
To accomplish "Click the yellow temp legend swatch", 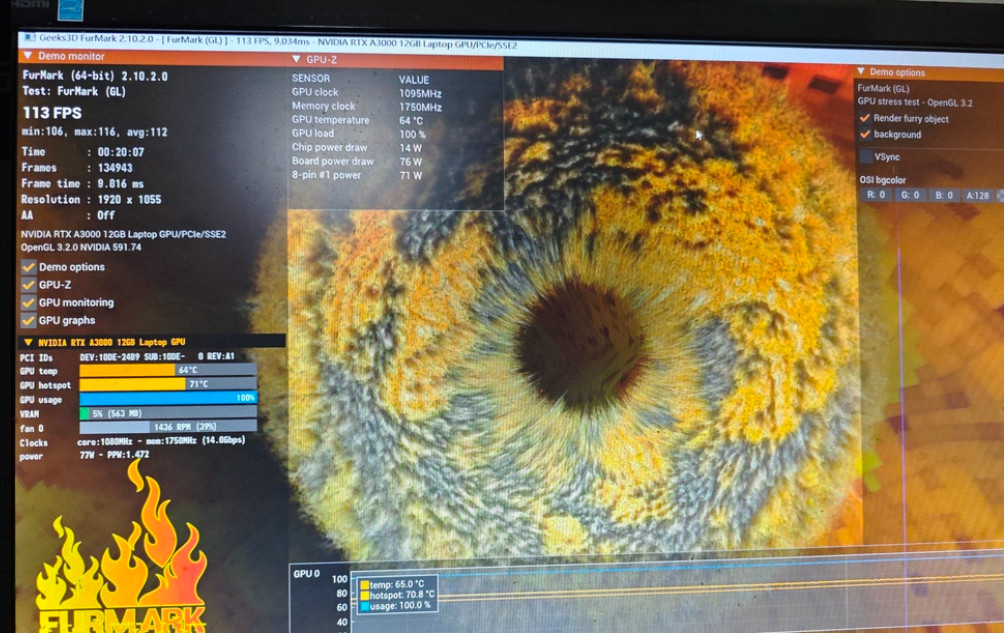I will coord(364,584).
